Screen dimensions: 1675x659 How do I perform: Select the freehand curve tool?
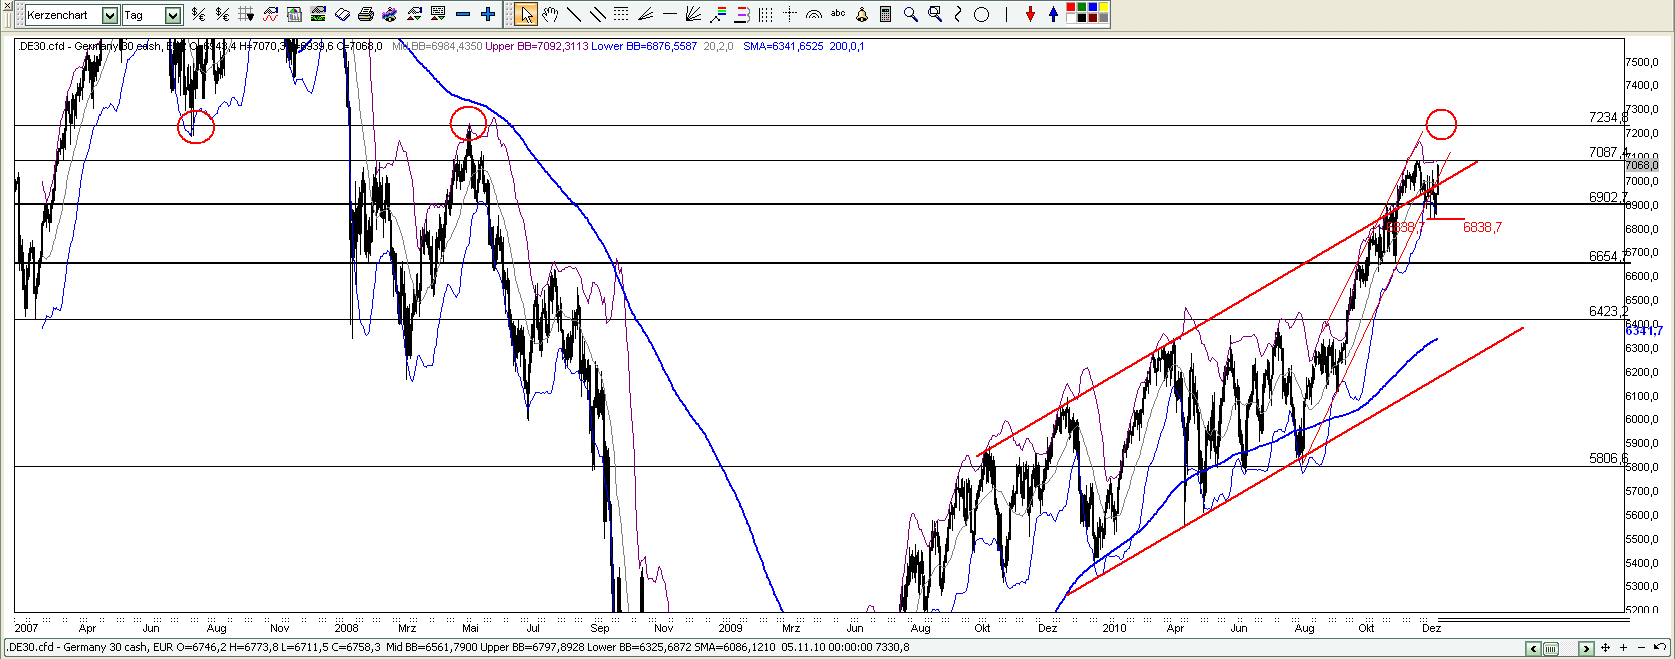(x=958, y=14)
